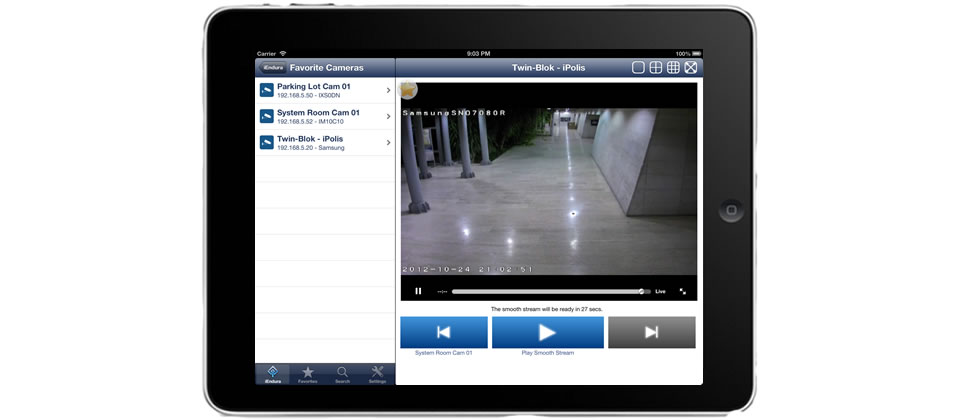Go back with the iEndura button

272,68
